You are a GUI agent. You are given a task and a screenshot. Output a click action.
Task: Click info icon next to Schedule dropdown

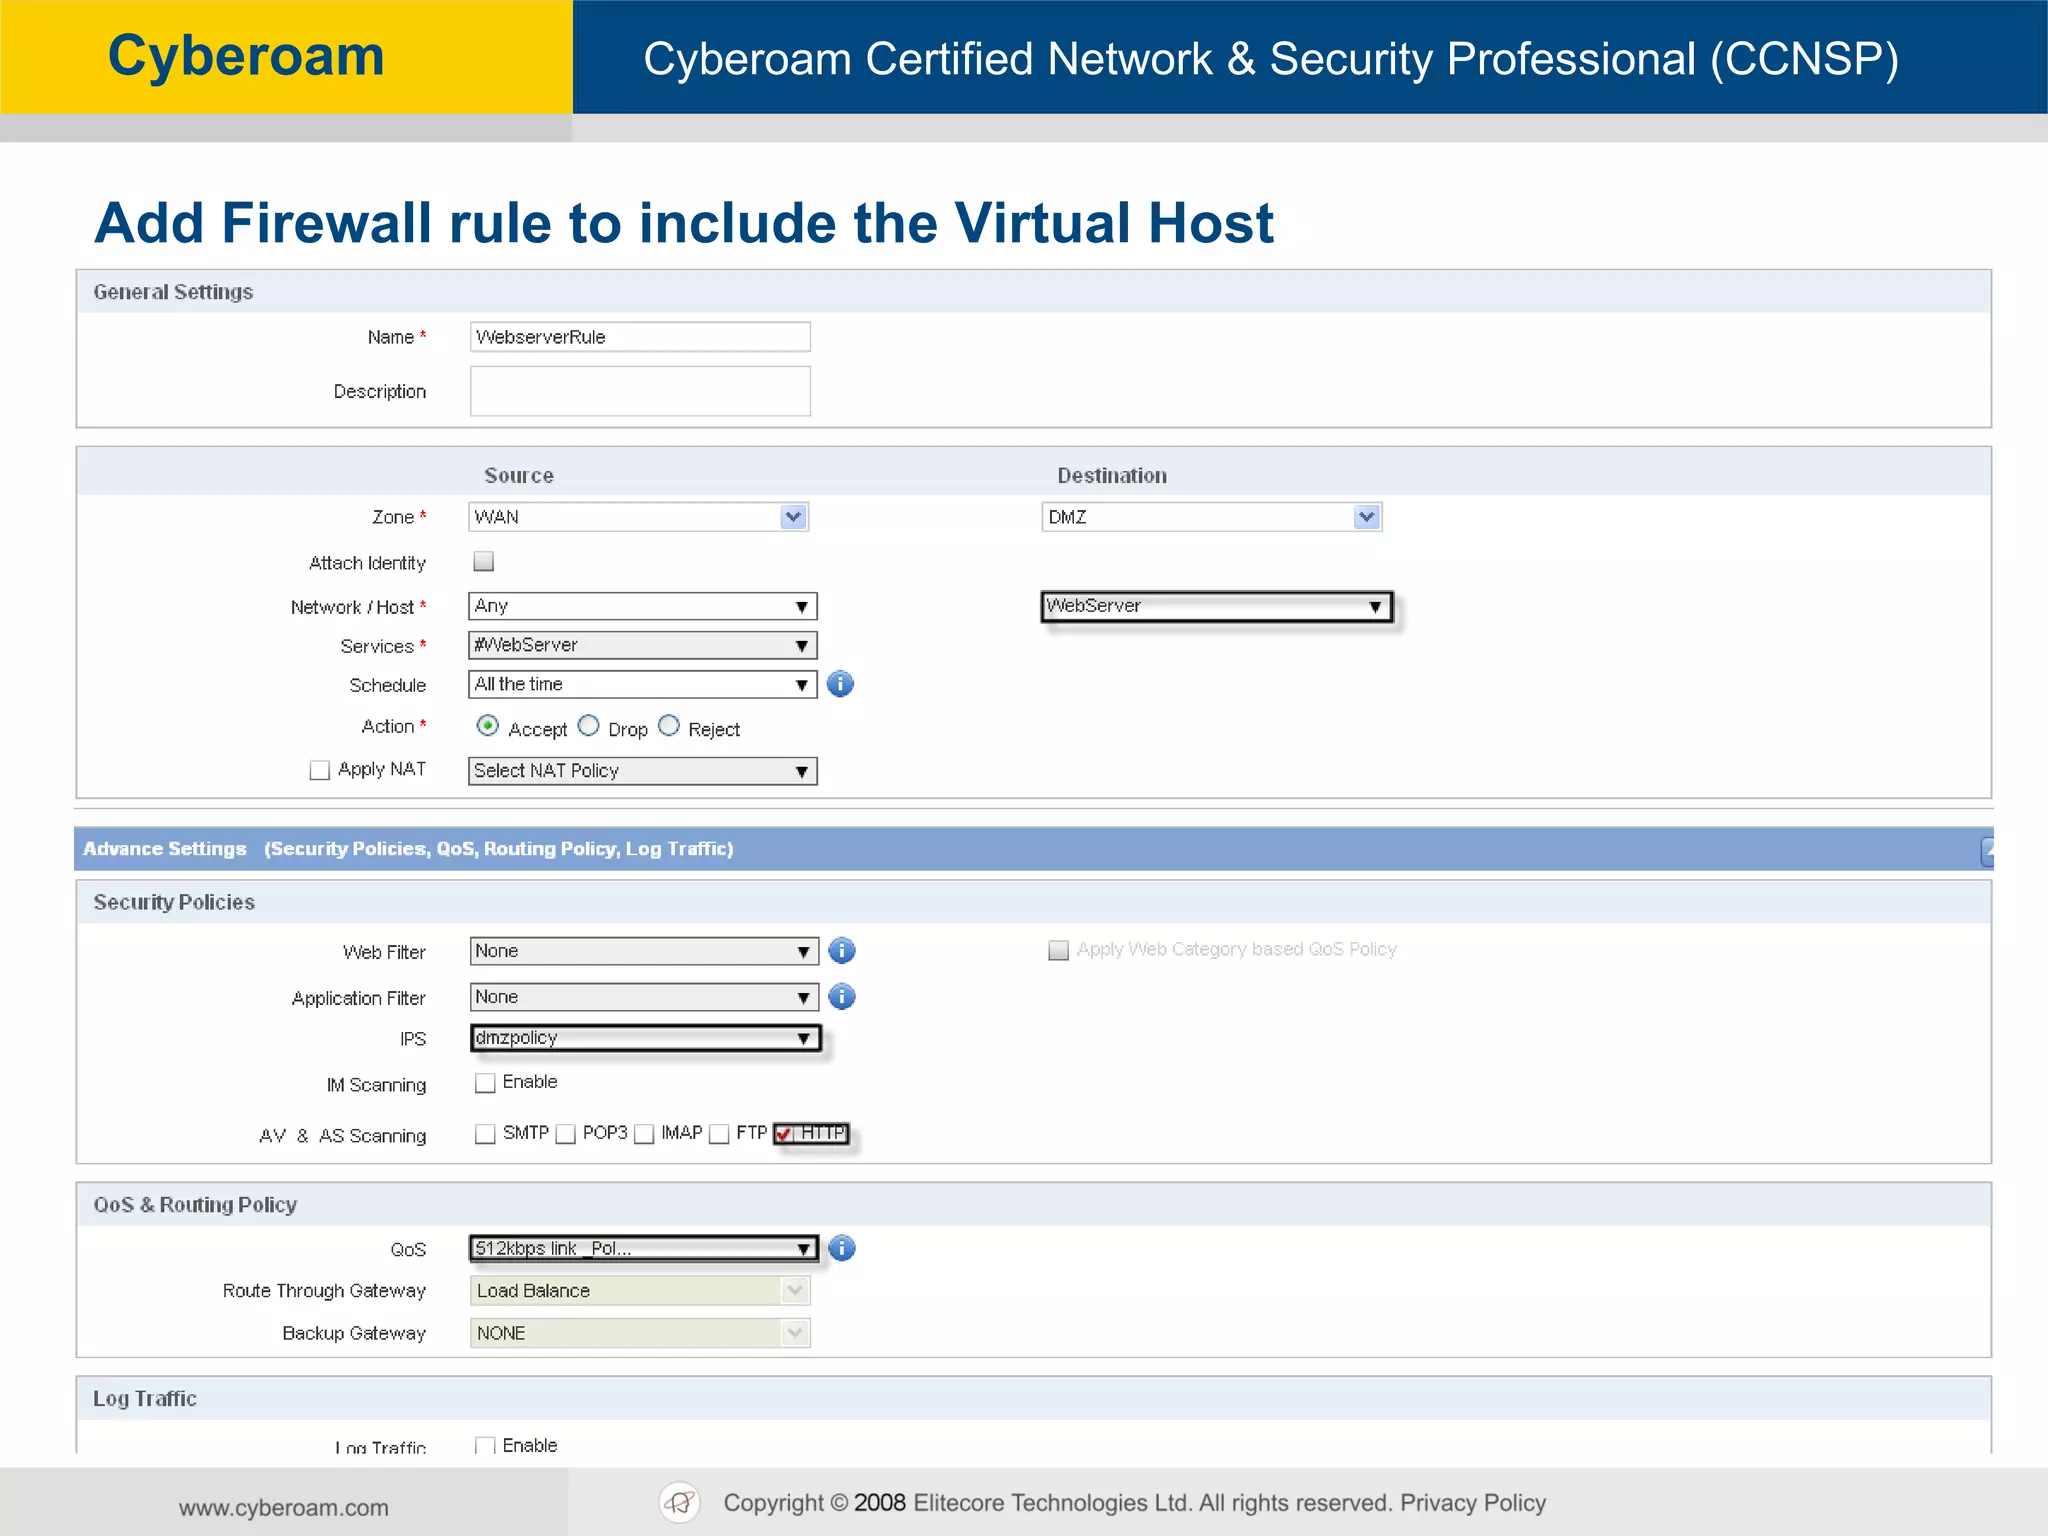point(840,684)
